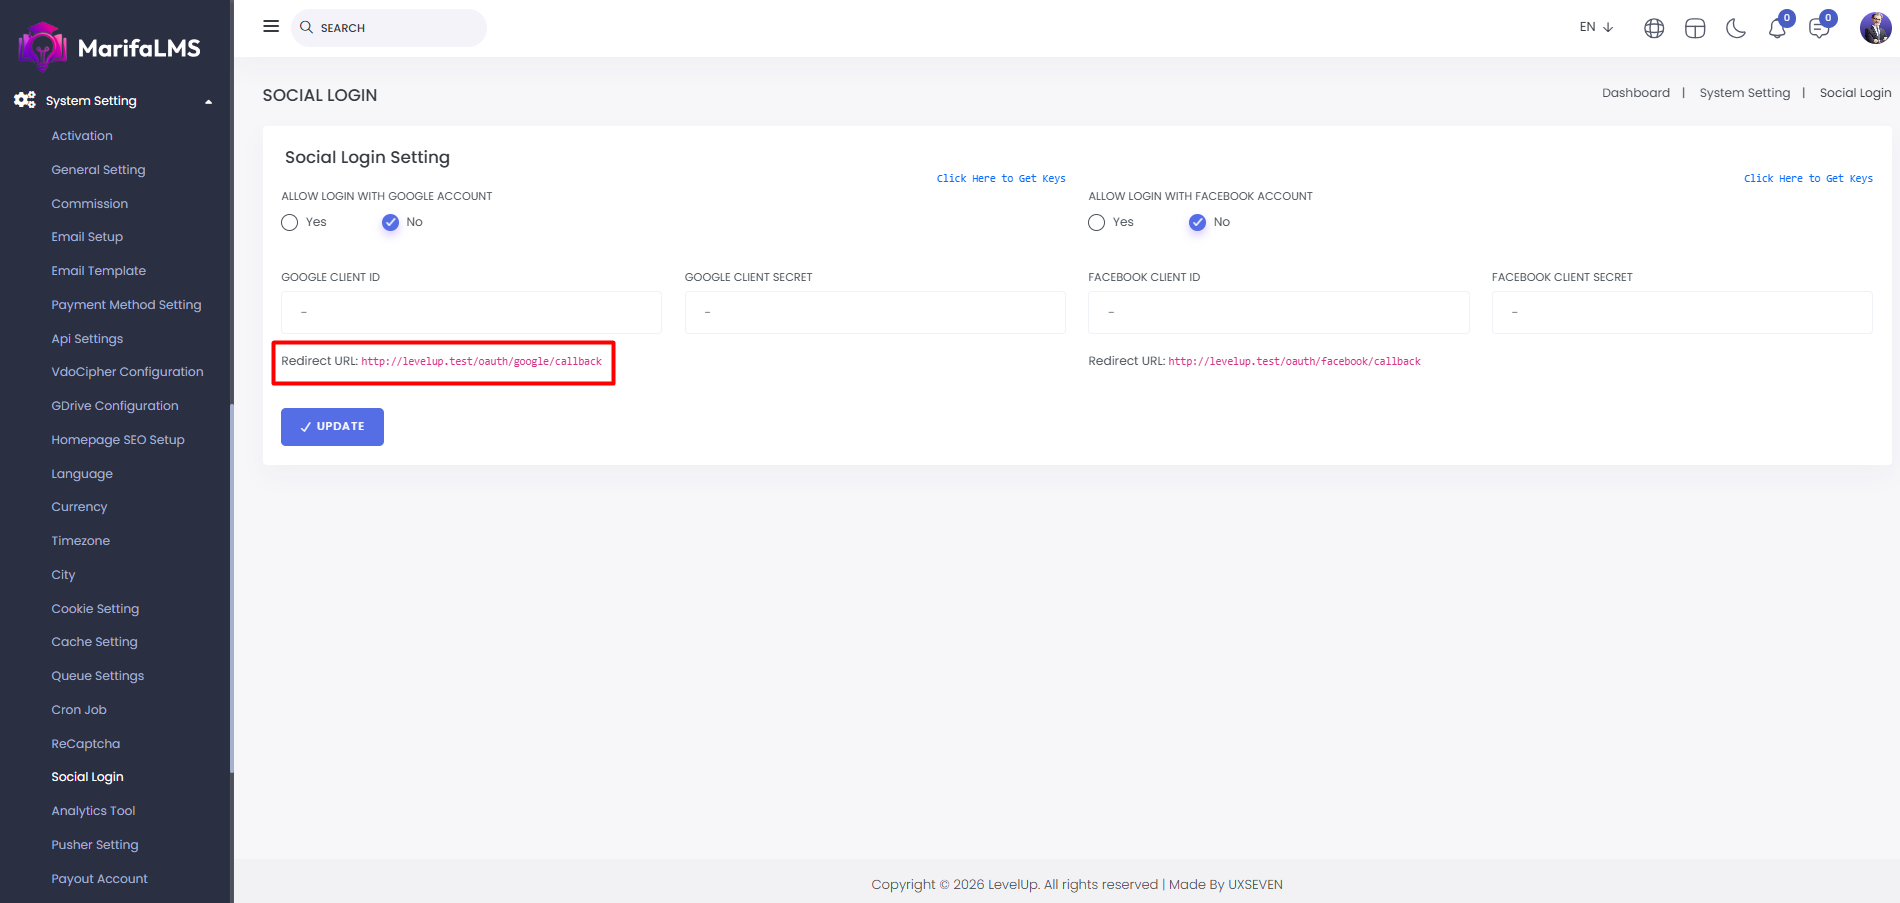Open the chat messages icon
The width and height of the screenshot is (1900, 903).
(1819, 28)
